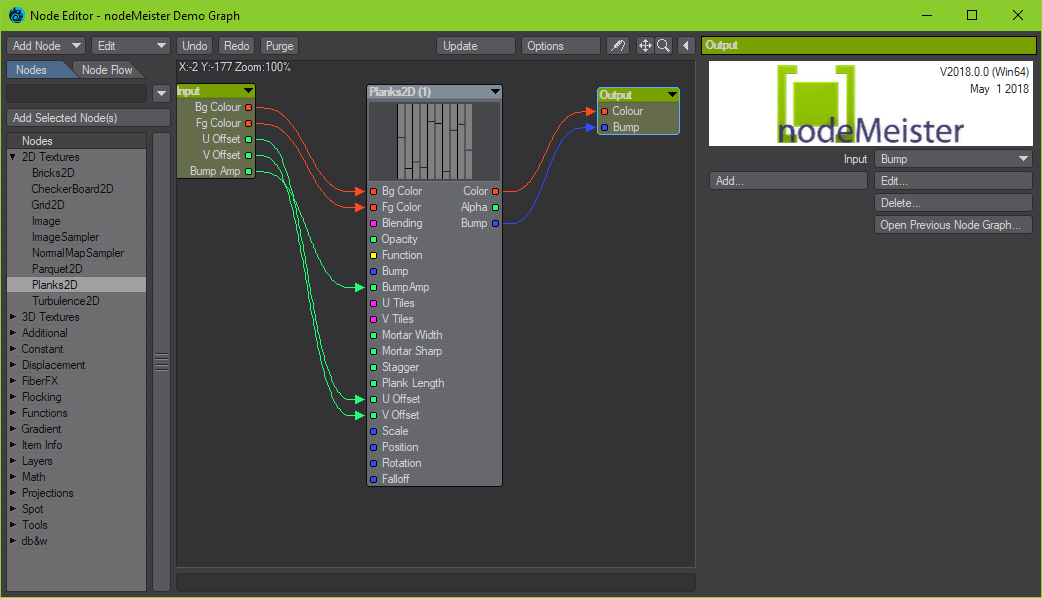Viewport: 1042px width, 598px height.
Task: Open the Input dropdown showing Bump
Action: (952, 159)
